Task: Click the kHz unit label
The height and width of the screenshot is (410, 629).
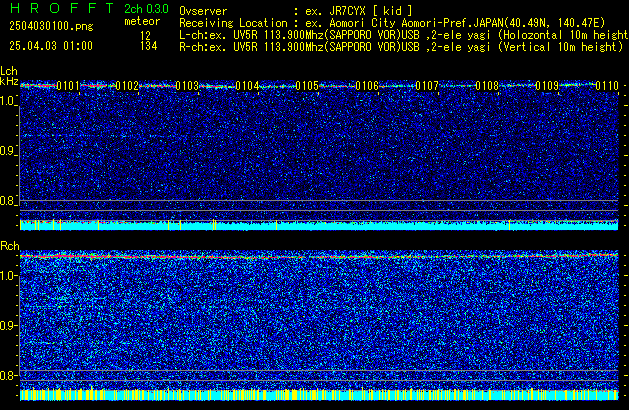Action: (9, 81)
